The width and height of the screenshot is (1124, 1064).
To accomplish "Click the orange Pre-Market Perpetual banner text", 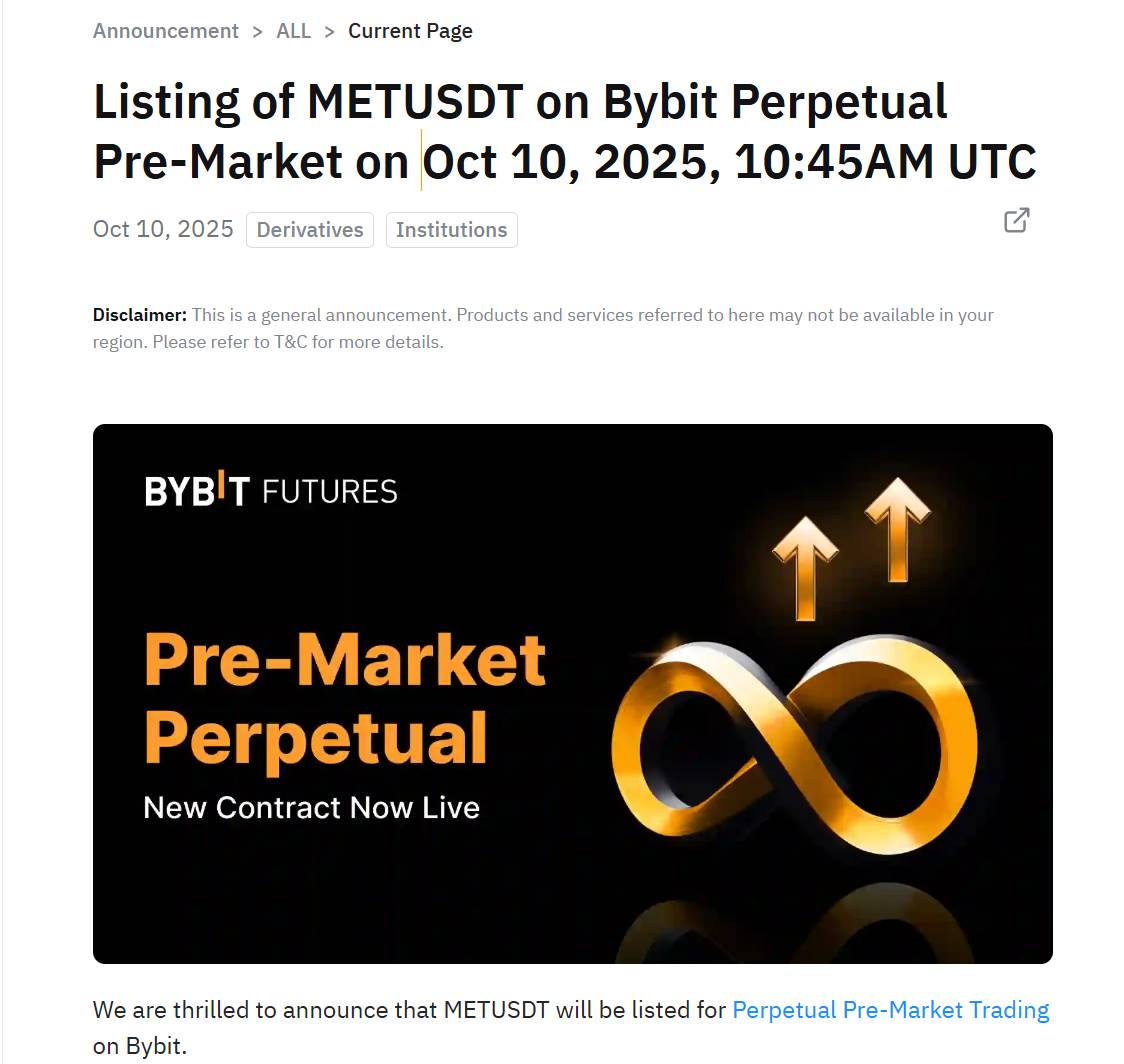I will click(345, 698).
